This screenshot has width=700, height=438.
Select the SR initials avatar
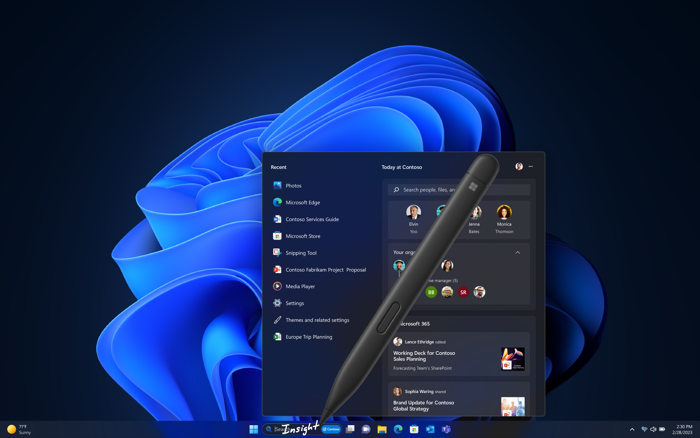pos(463,292)
